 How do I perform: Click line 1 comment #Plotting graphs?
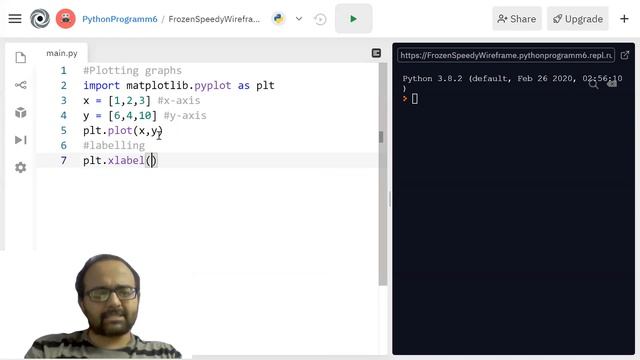pyautogui.click(x=132, y=70)
